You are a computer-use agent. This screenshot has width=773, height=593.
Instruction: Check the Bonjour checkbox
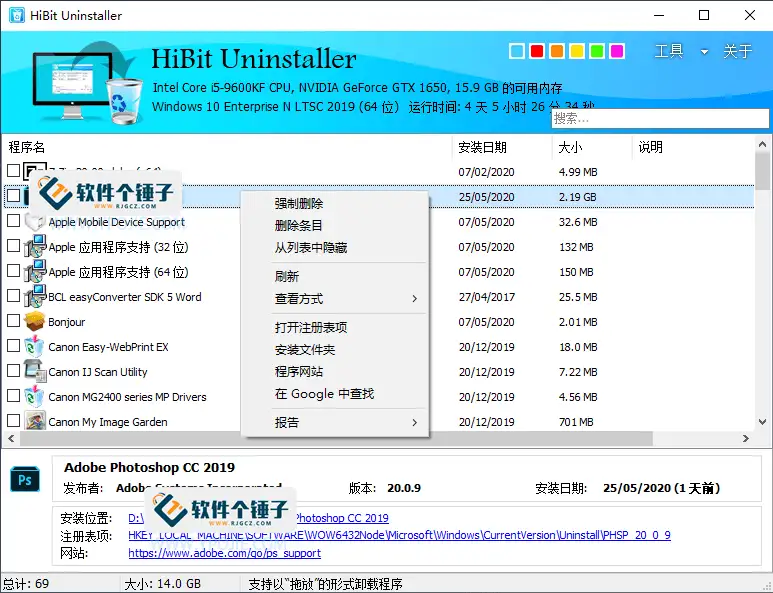pyautogui.click(x=13, y=321)
